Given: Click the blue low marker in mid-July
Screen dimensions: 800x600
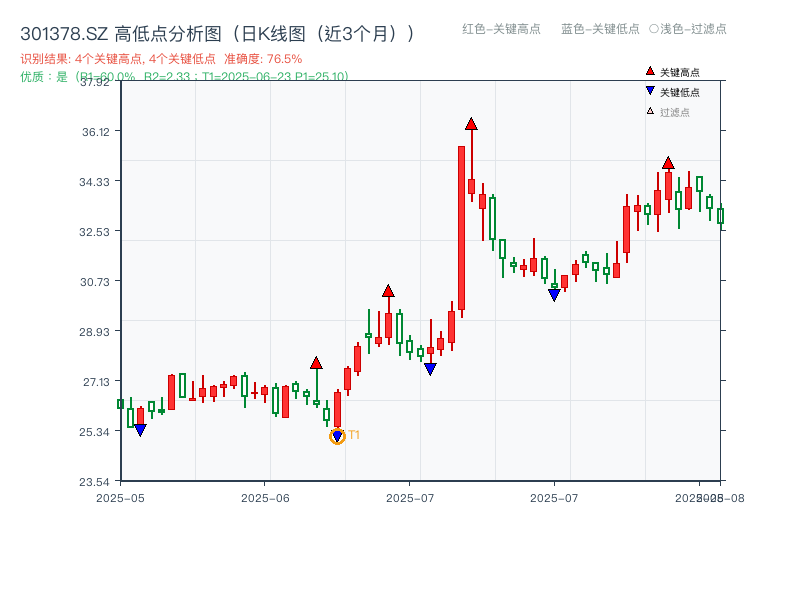Looking at the screenshot, I should click(553, 294).
